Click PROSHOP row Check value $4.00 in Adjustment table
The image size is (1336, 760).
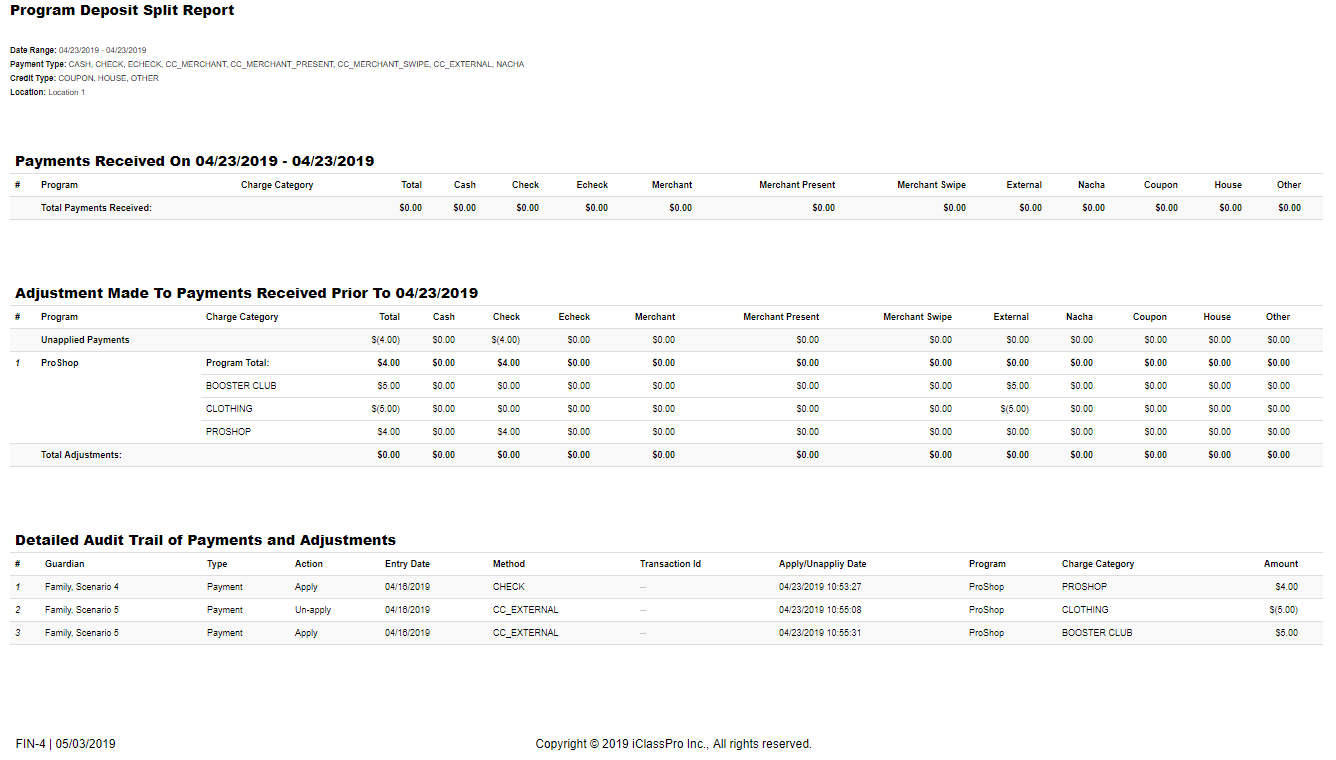pos(508,432)
